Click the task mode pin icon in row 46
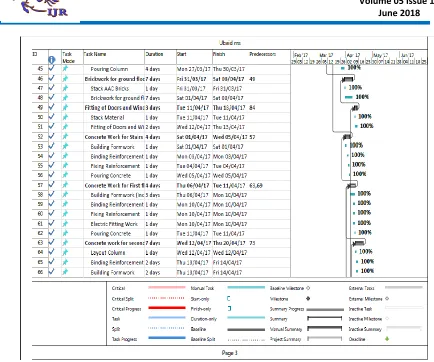Screen dimensions: 434x362 click(65, 79)
